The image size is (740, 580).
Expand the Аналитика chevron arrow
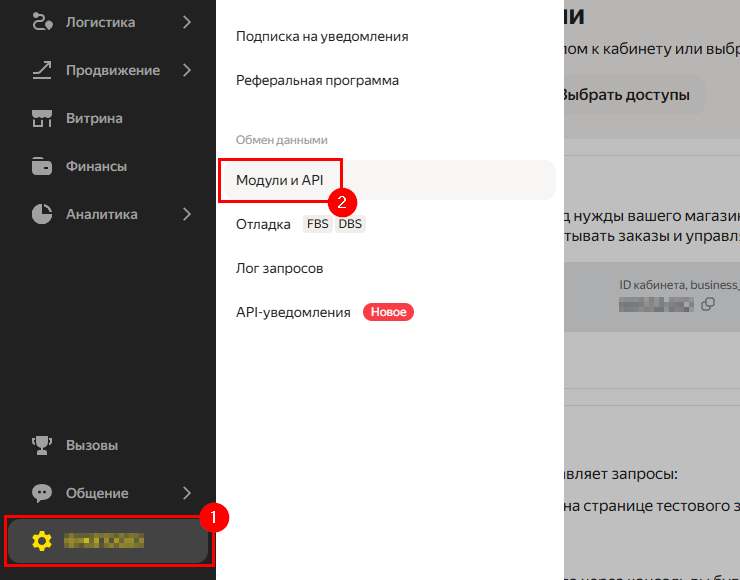187,214
